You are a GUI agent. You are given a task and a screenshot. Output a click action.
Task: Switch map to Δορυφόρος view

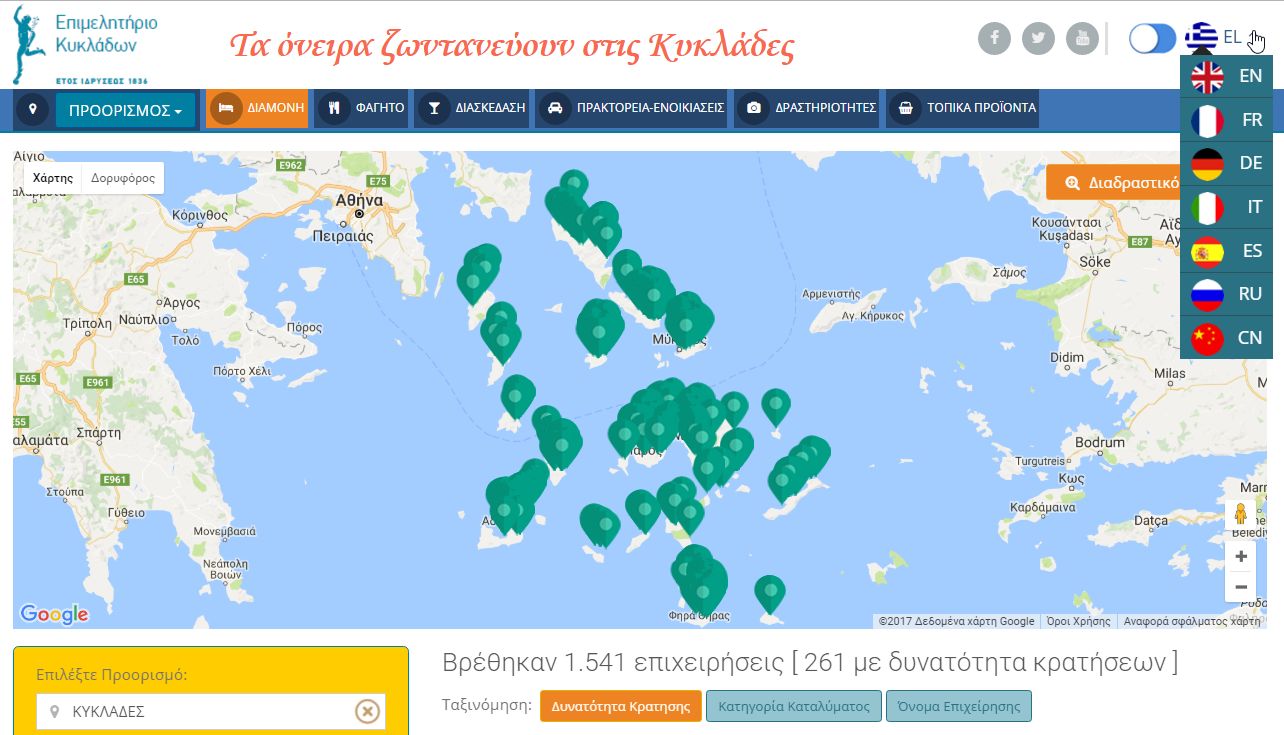coord(122,178)
